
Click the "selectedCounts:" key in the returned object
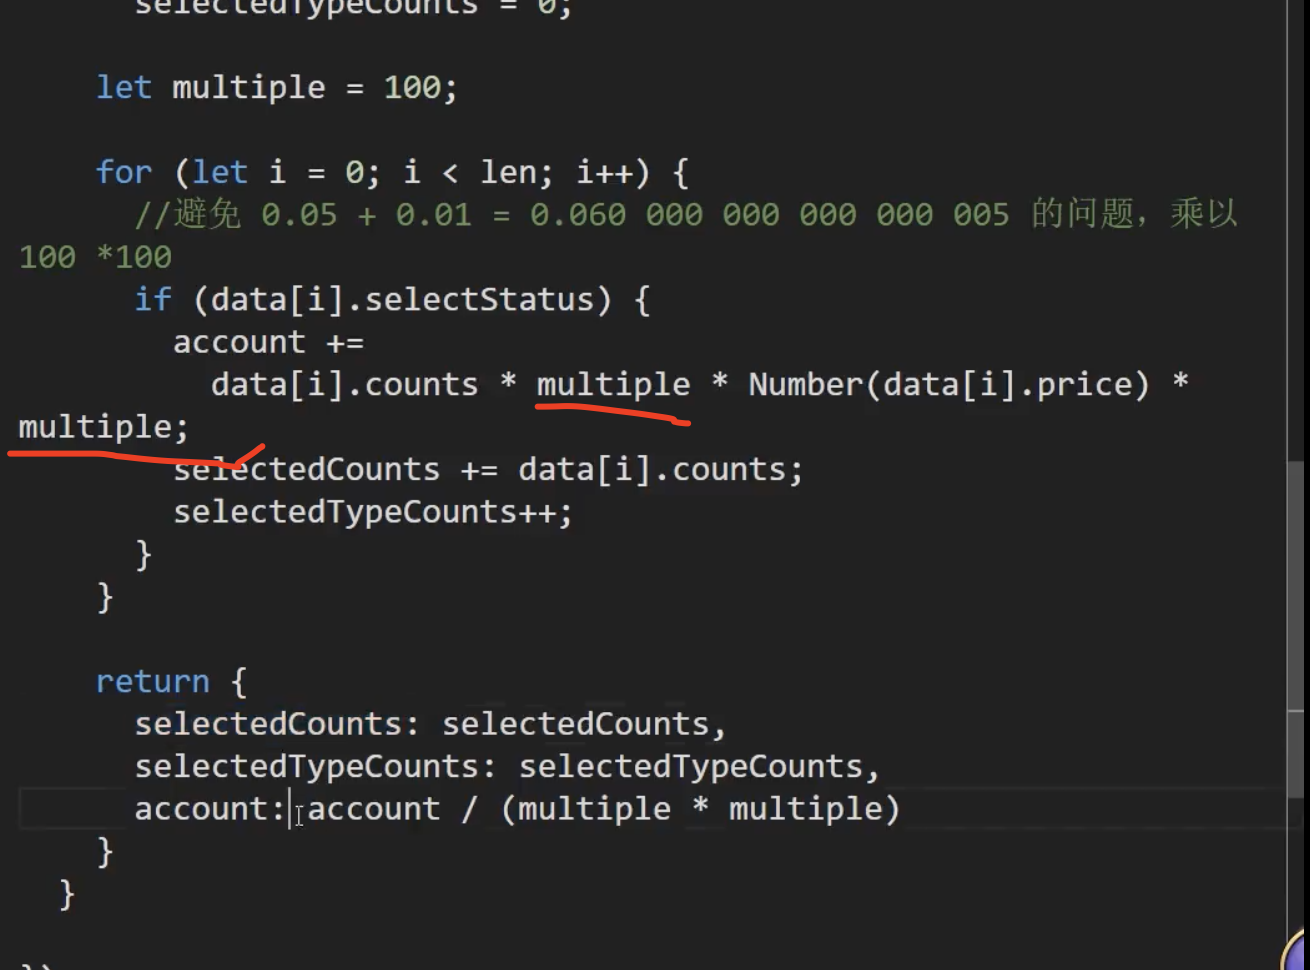(x=278, y=724)
